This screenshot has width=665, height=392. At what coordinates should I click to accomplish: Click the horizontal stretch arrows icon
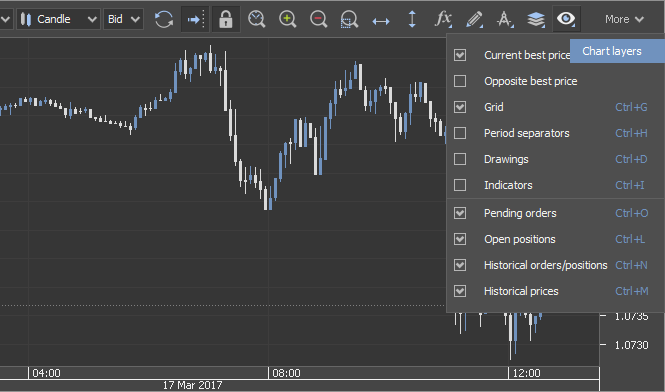pyautogui.click(x=381, y=21)
